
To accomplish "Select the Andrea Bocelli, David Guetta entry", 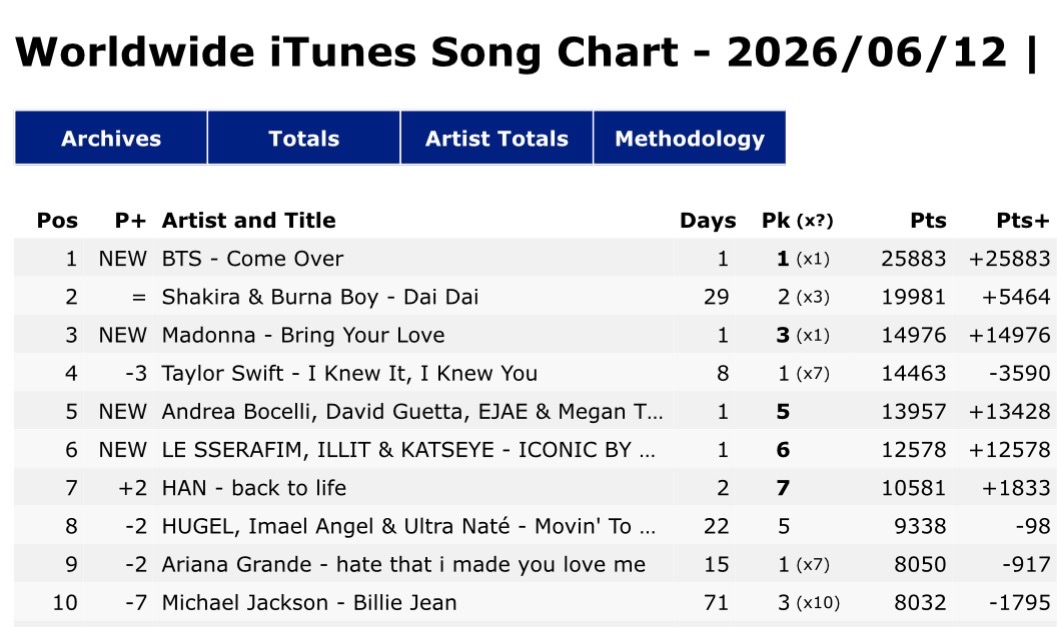I will click(x=535, y=411).
